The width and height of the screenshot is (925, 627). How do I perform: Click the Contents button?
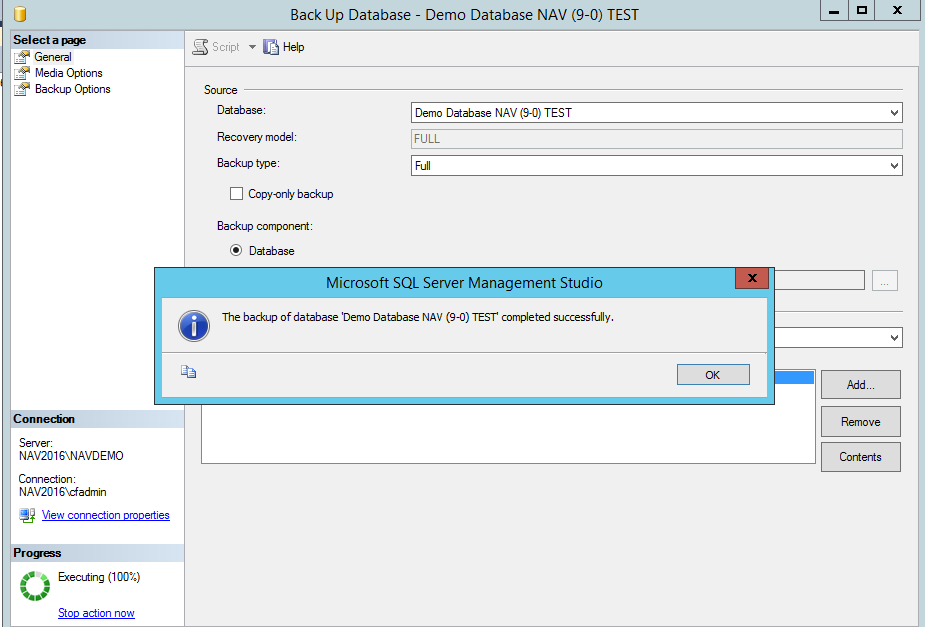pyautogui.click(x=861, y=457)
